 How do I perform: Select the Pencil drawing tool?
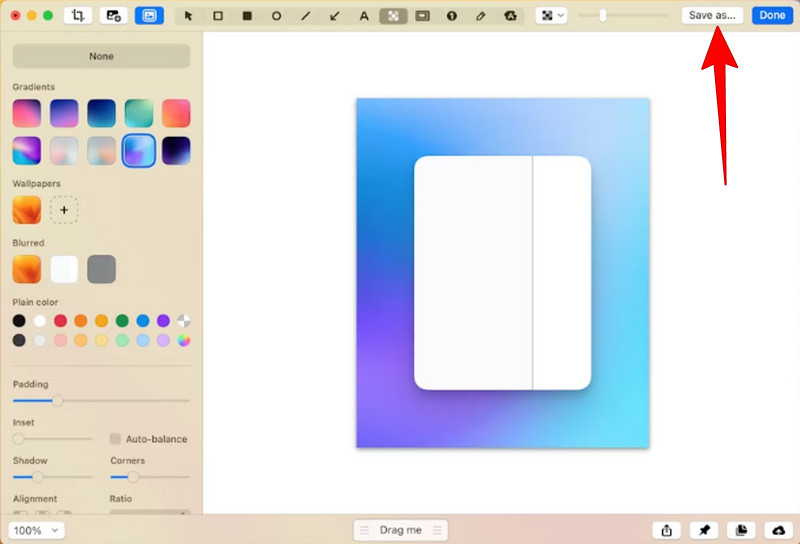pyautogui.click(x=481, y=16)
